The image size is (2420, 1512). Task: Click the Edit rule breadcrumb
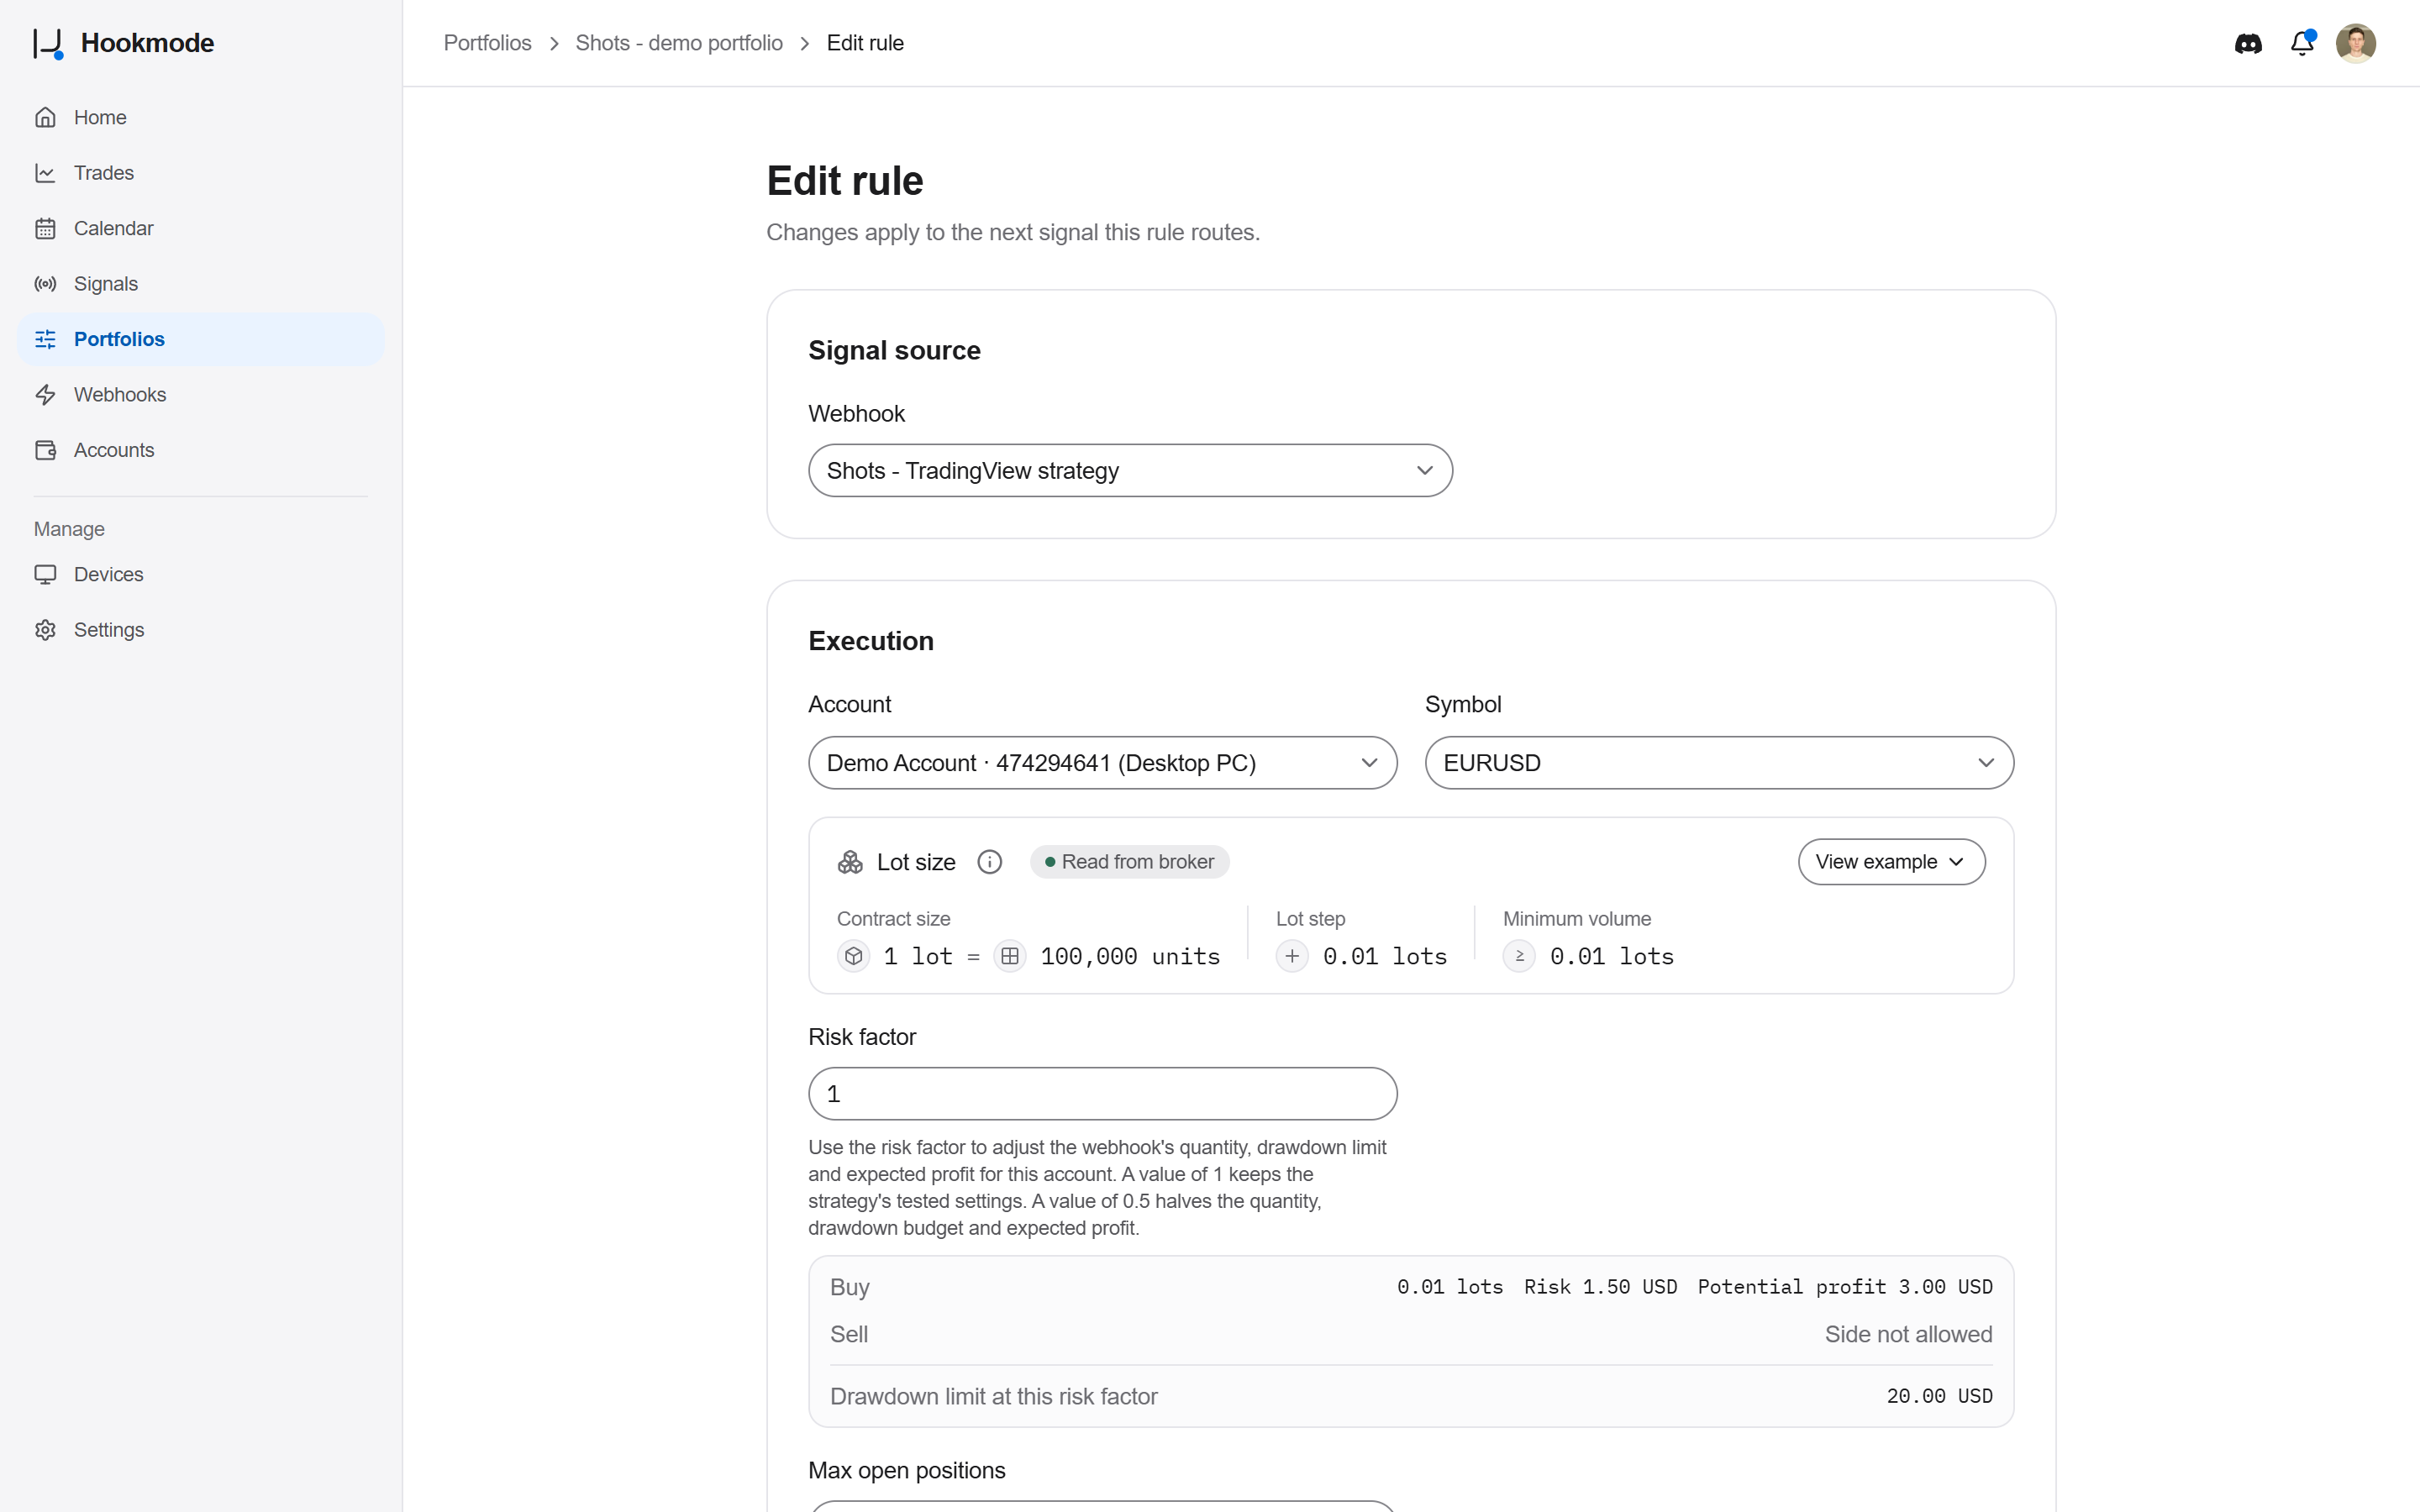tap(865, 43)
